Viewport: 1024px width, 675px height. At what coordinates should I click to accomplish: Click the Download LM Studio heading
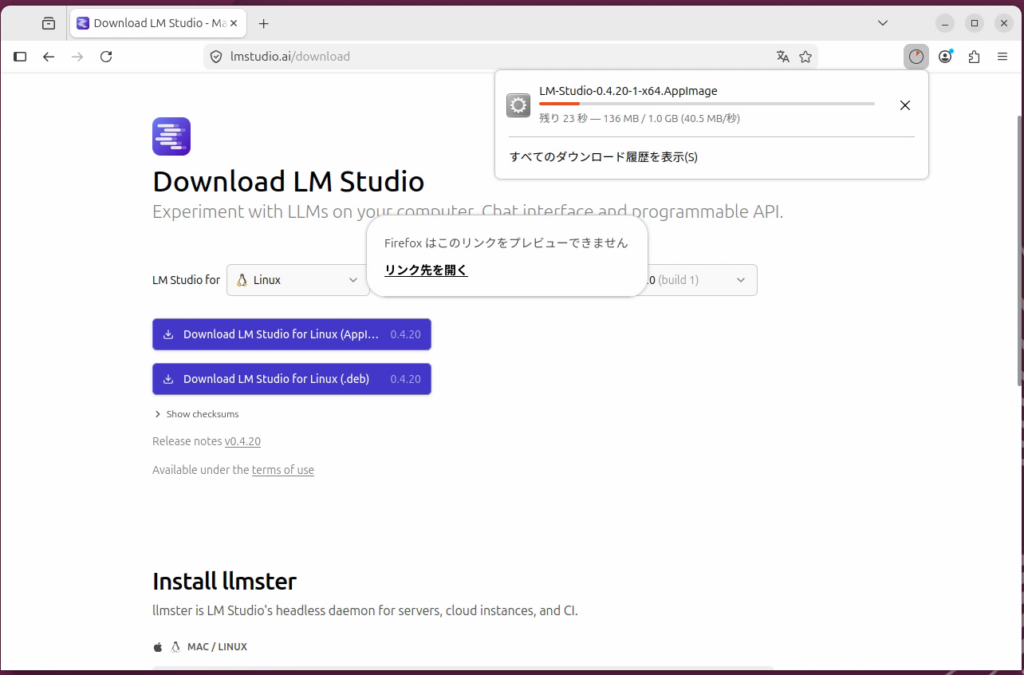(x=288, y=181)
